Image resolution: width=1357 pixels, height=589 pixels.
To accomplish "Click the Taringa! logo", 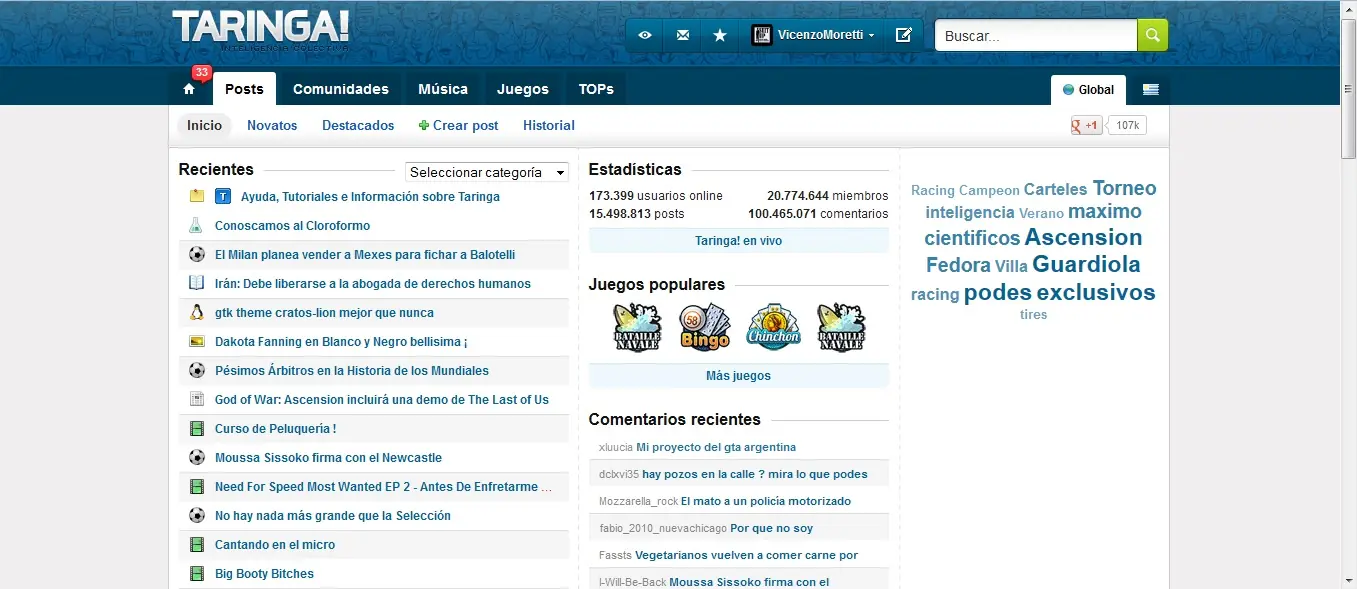I will click(x=261, y=30).
